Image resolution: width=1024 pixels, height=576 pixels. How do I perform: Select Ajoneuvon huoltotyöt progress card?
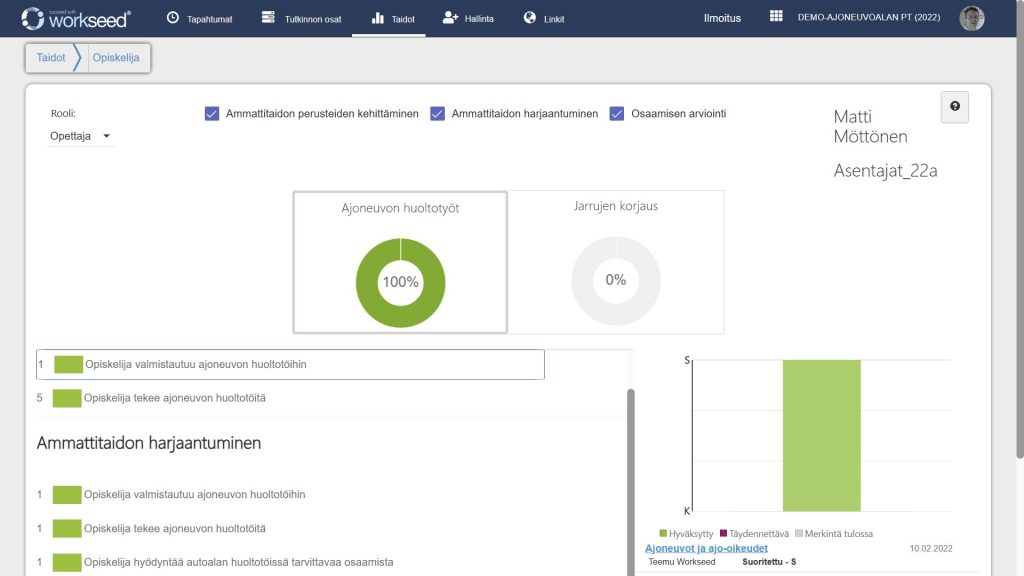tap(400, 262)
